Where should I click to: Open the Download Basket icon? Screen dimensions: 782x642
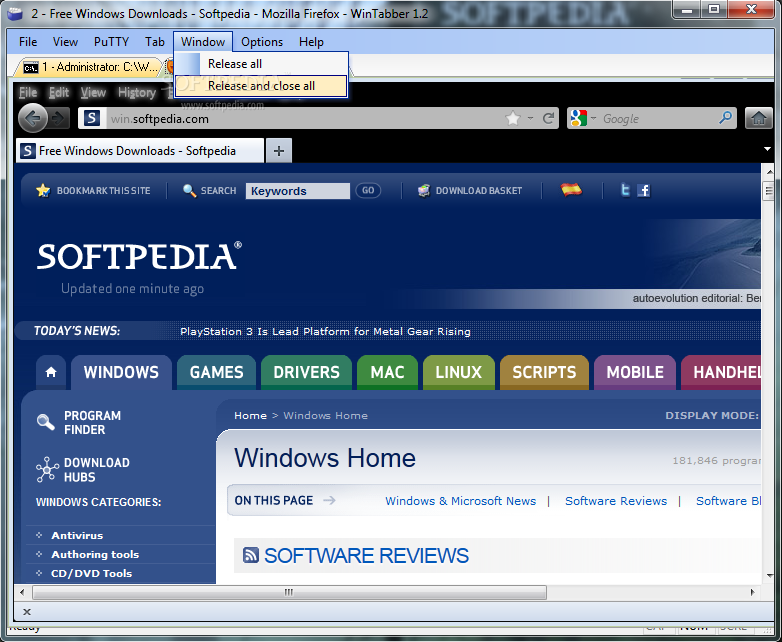(424, 191)
